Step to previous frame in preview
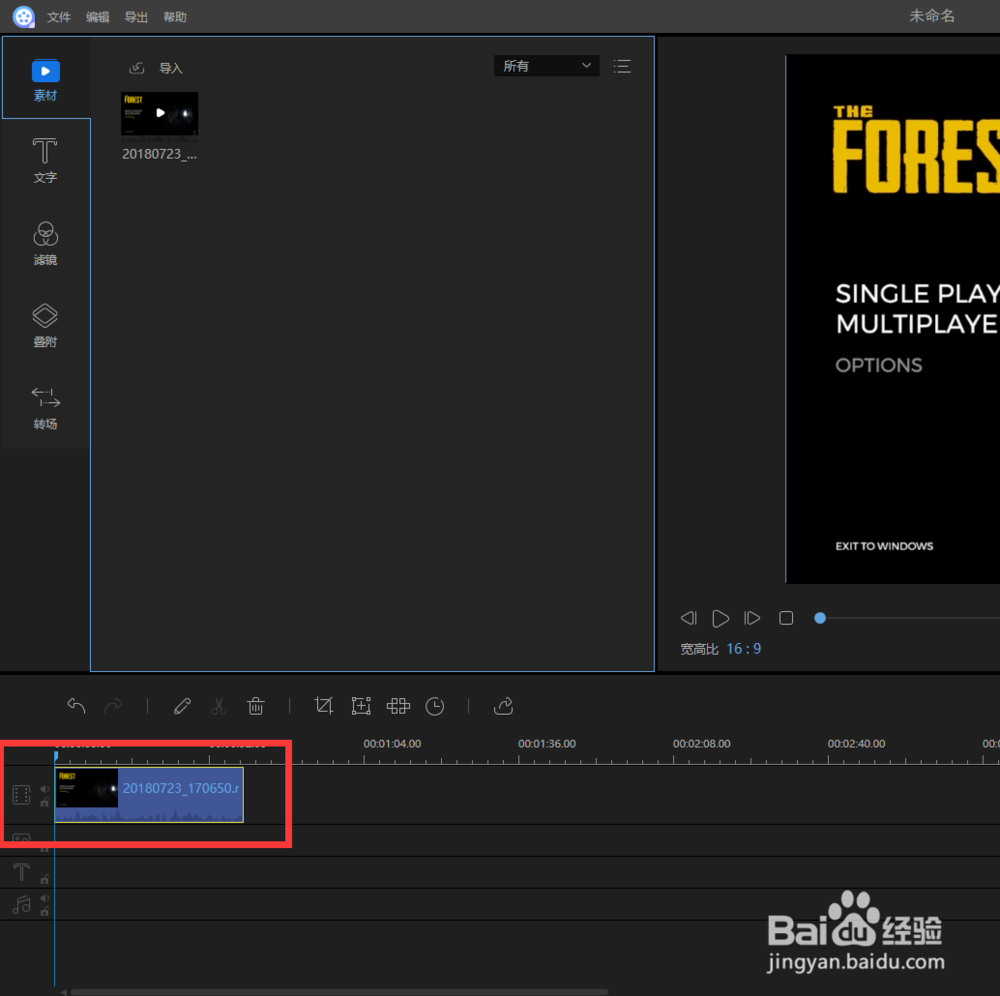The height and width of the screenshot is (996, 1000). pyautogui.click(x=688, y=618)
